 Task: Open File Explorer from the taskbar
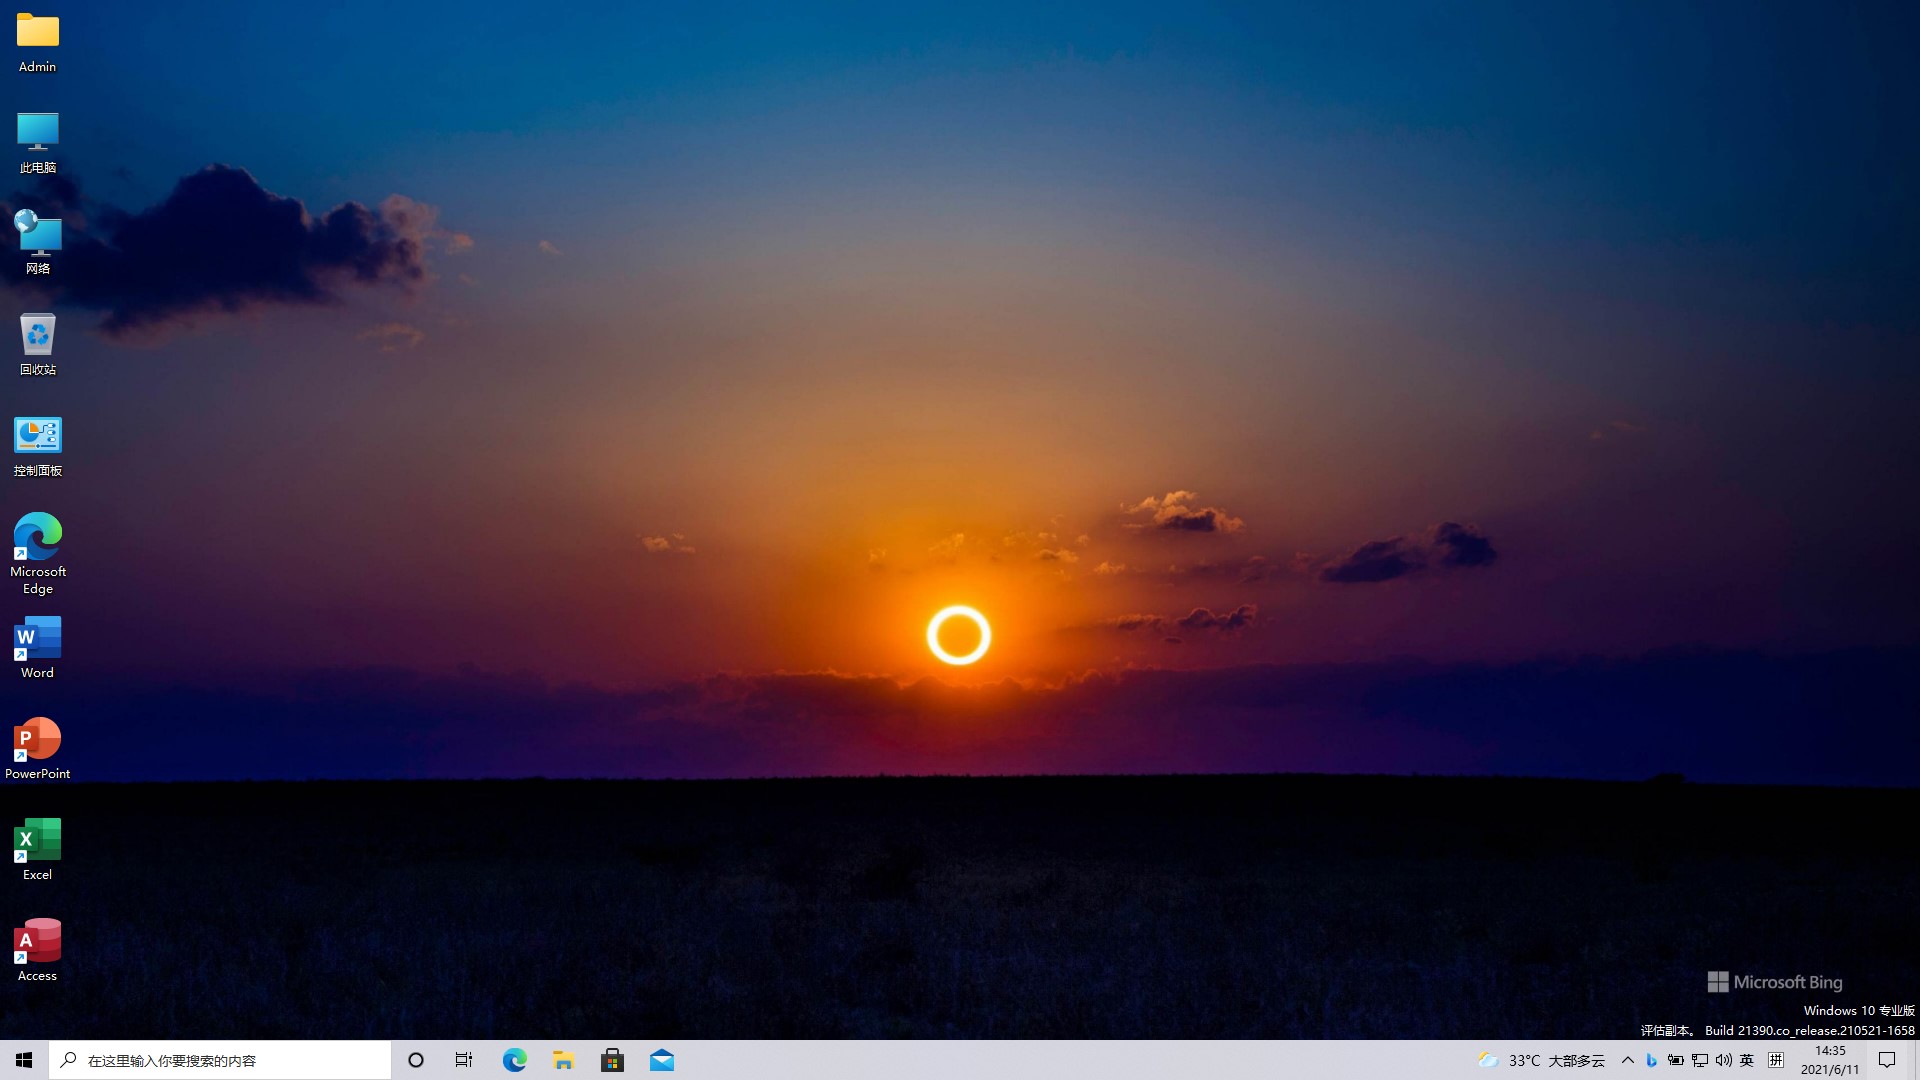pos(563,1059)
